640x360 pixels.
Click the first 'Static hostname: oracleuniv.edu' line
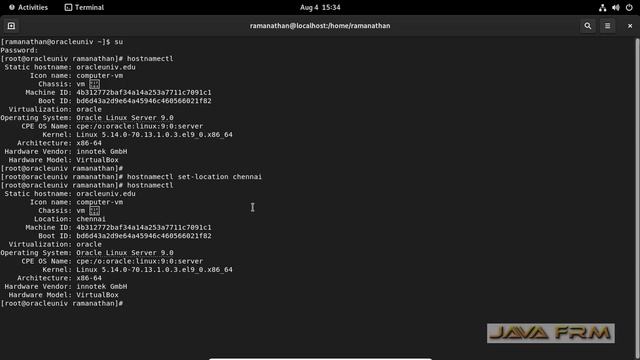70,67
